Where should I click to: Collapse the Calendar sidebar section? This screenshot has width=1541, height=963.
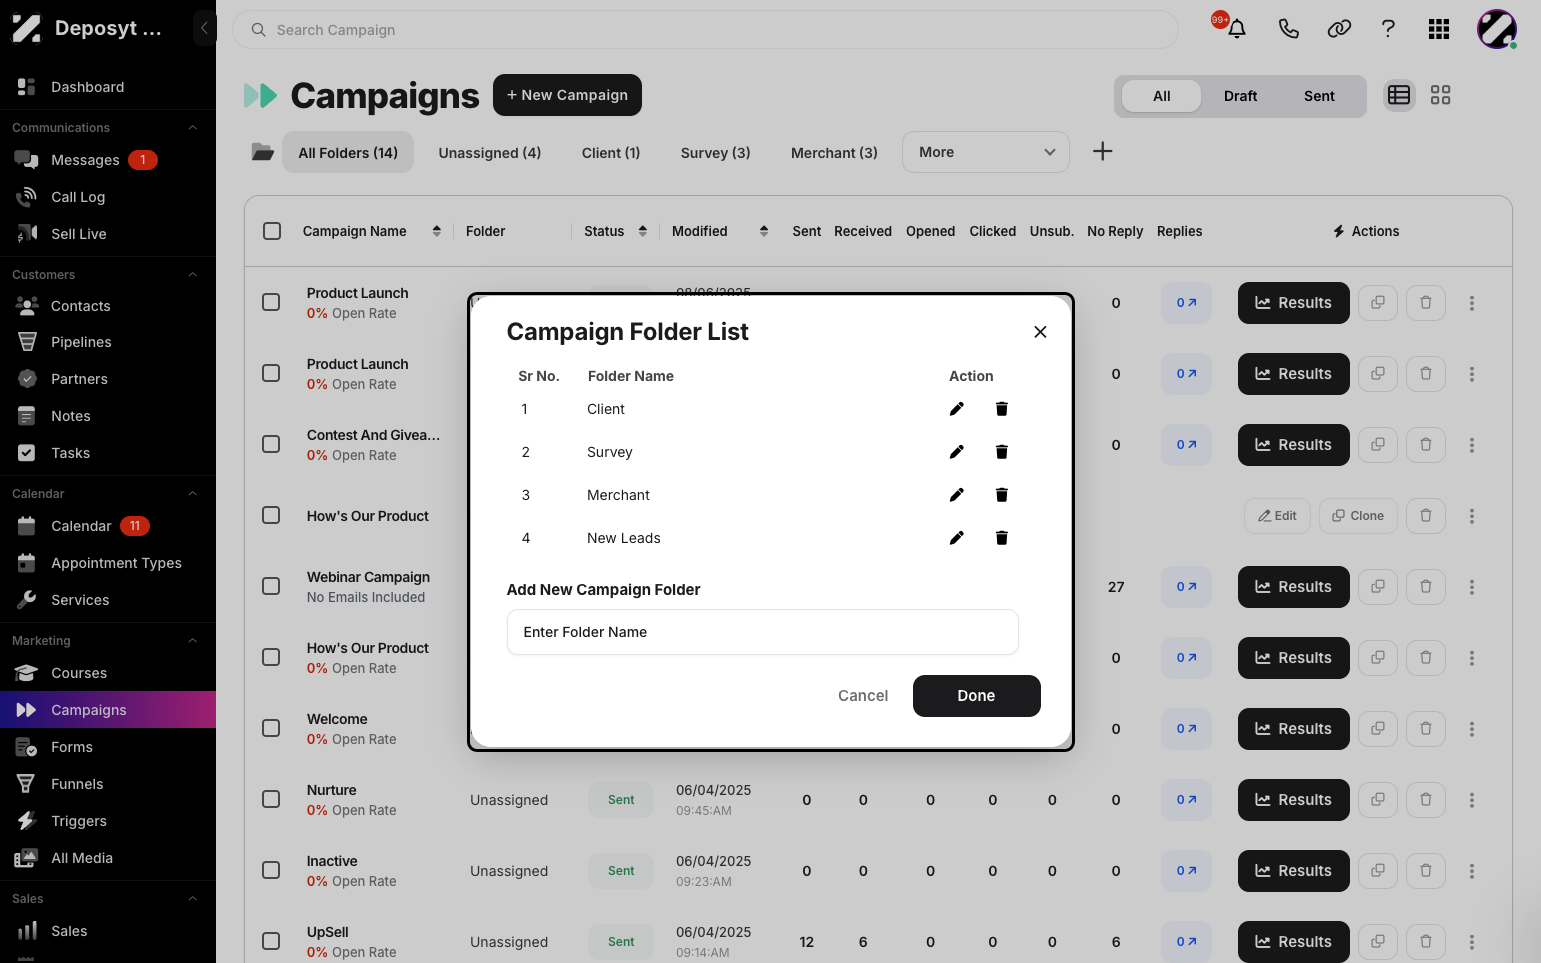pyautogui.click(x=193, y=494)
